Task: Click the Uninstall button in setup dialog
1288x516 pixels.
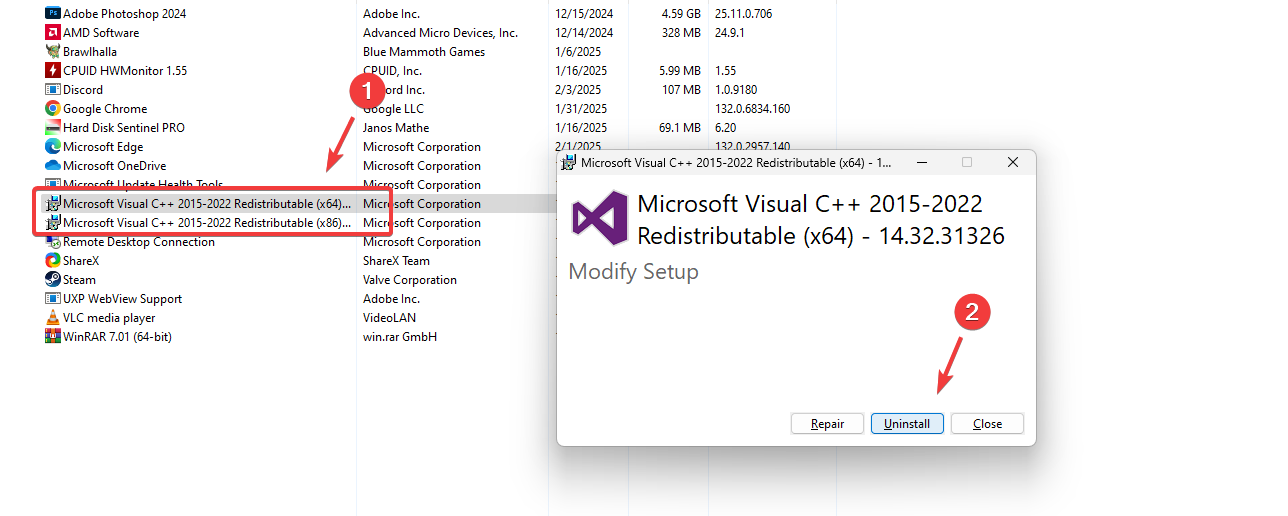Action: coord(907,424)
